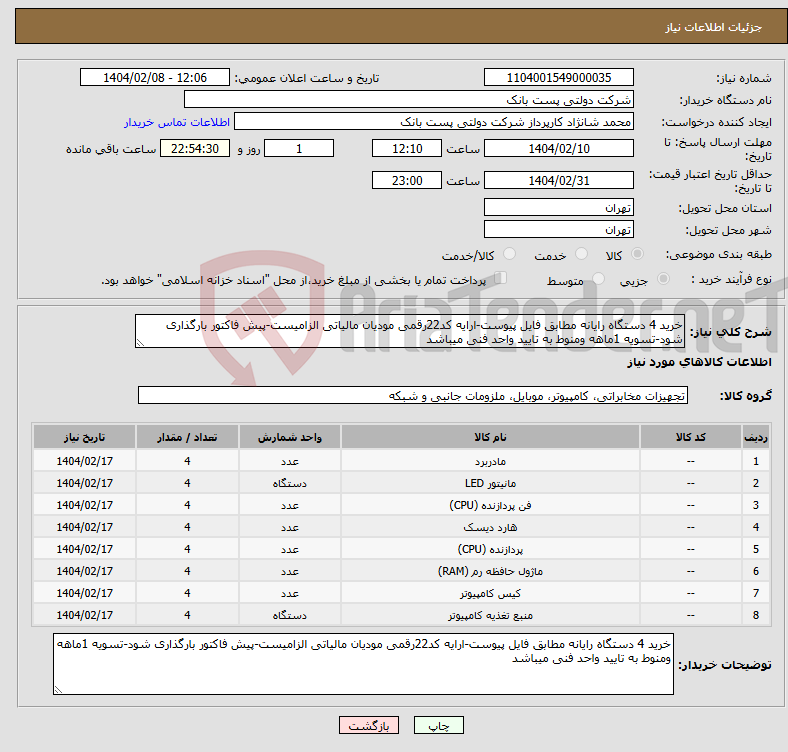Click the announcement date 1404/02/08 field

pyautogui.click(x=155, y=78)
